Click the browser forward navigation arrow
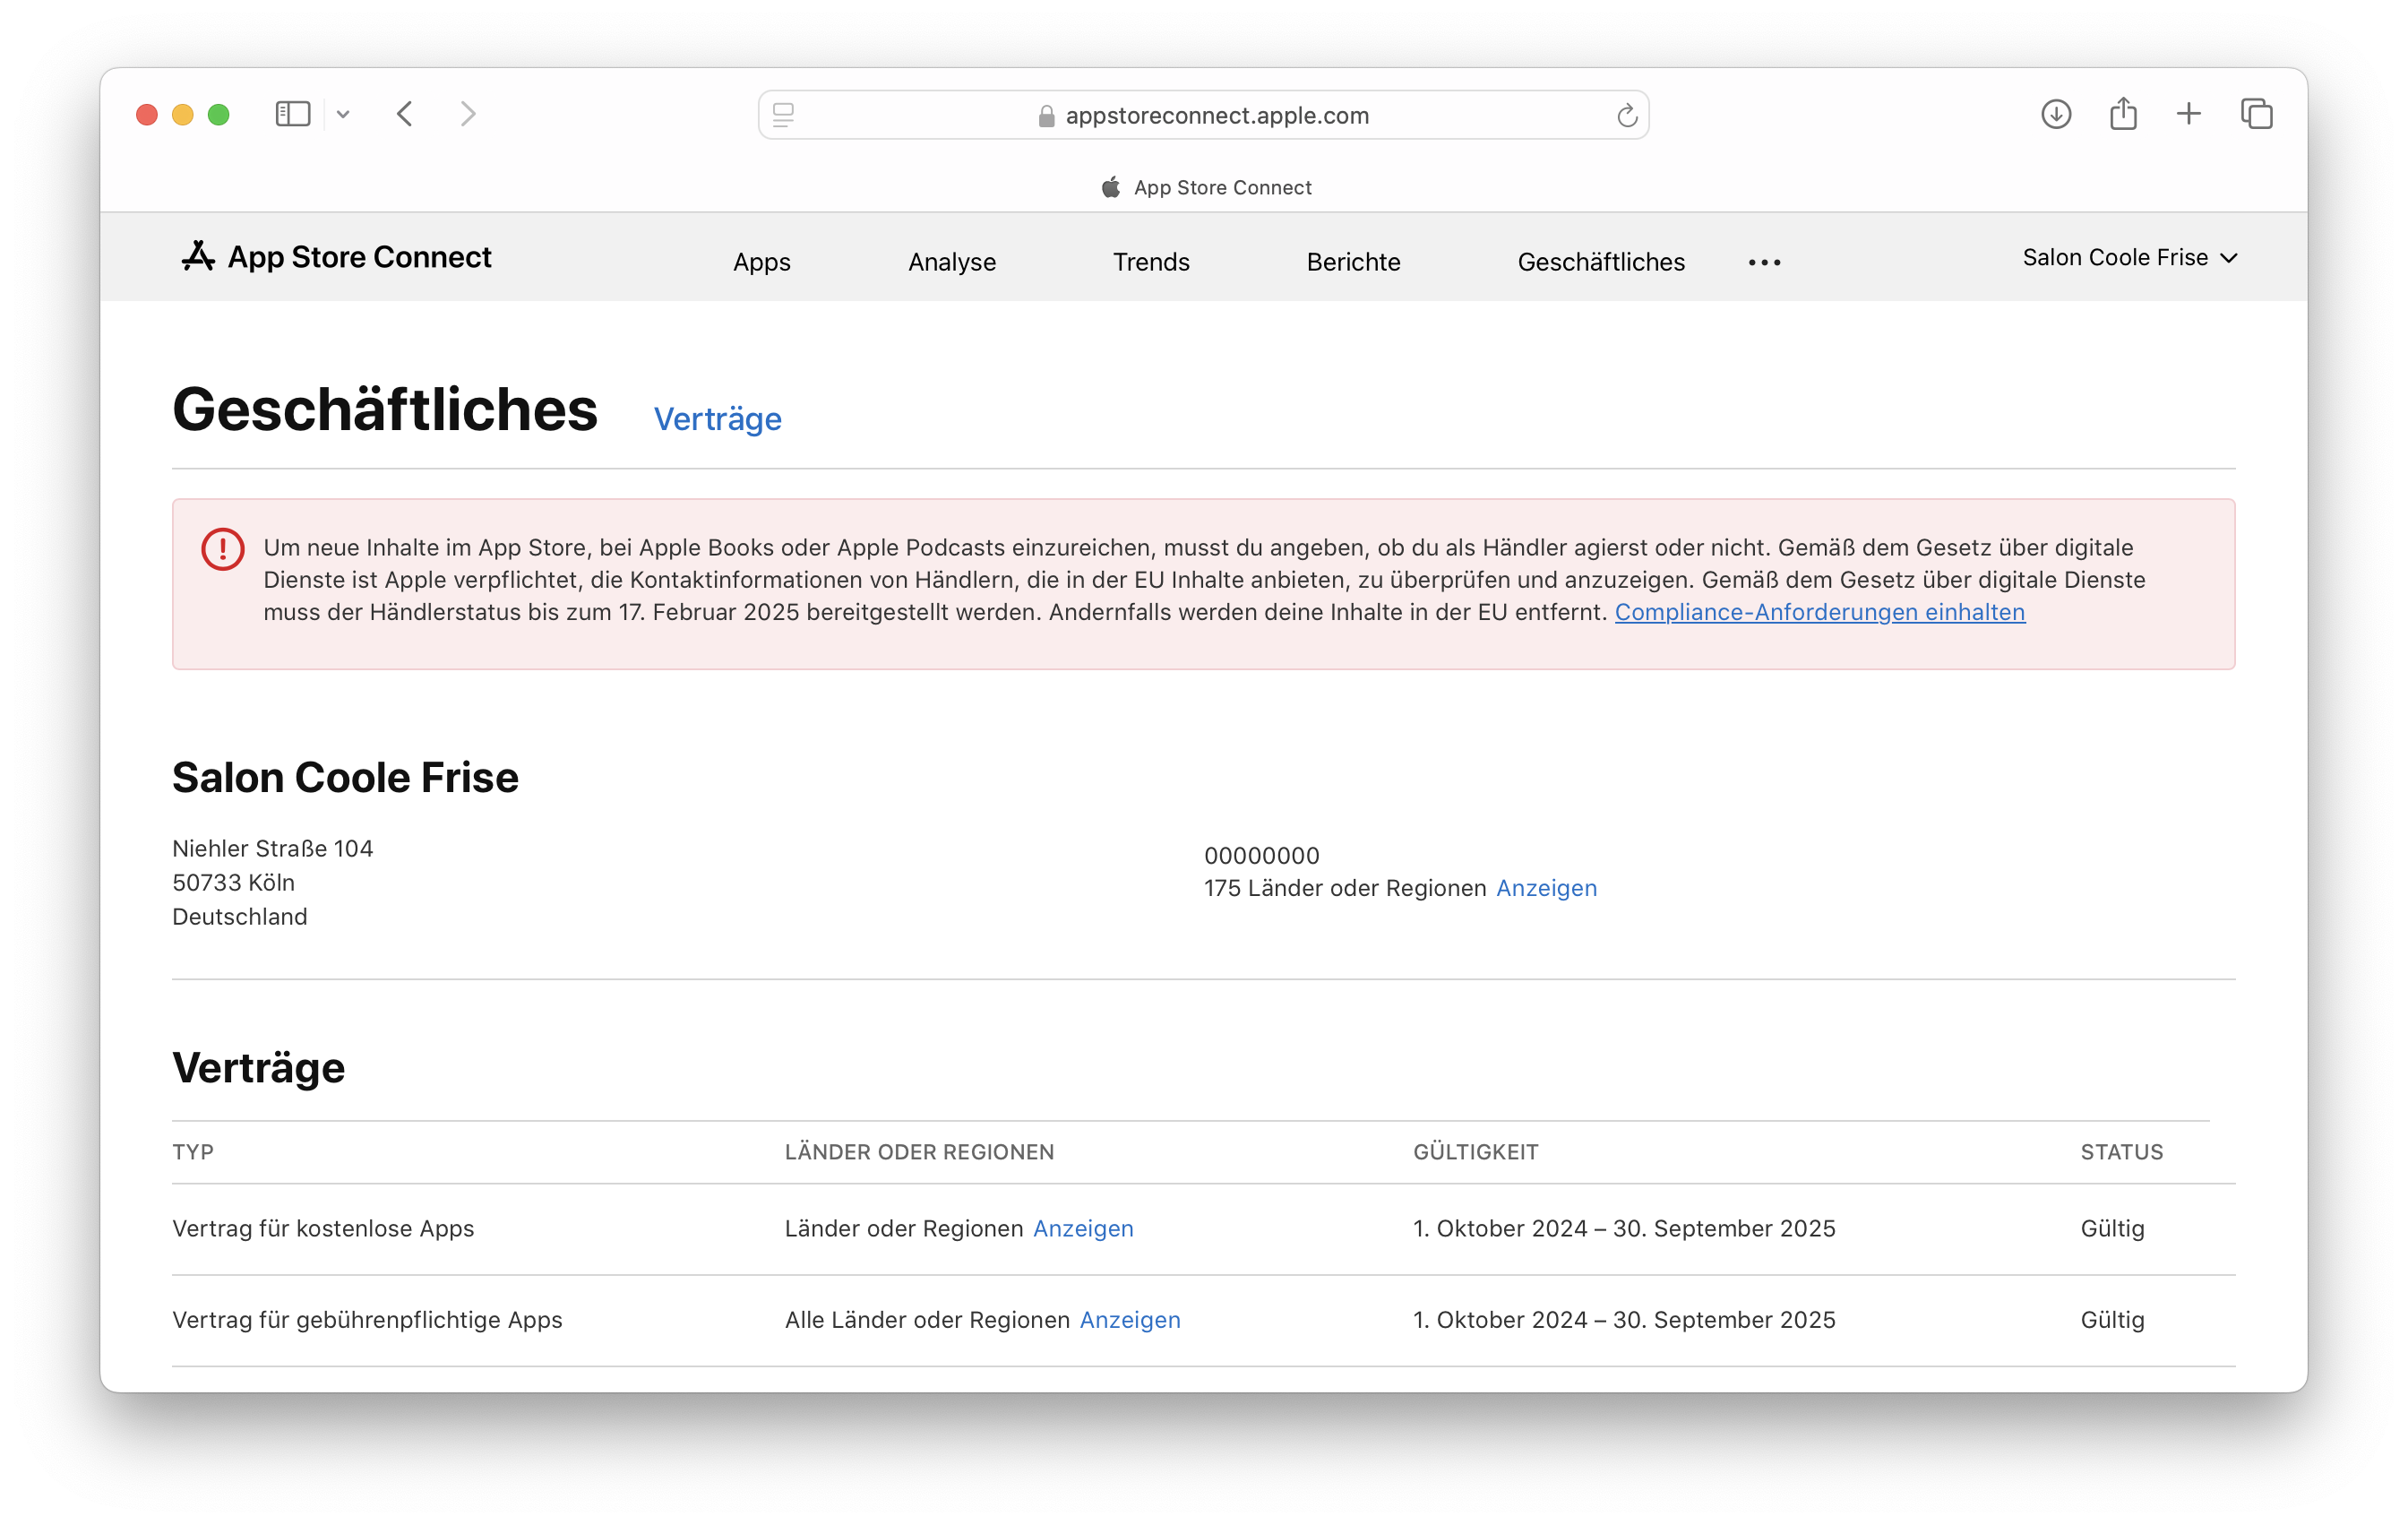Viewport: 2408px width, 1525px height. 469,116
